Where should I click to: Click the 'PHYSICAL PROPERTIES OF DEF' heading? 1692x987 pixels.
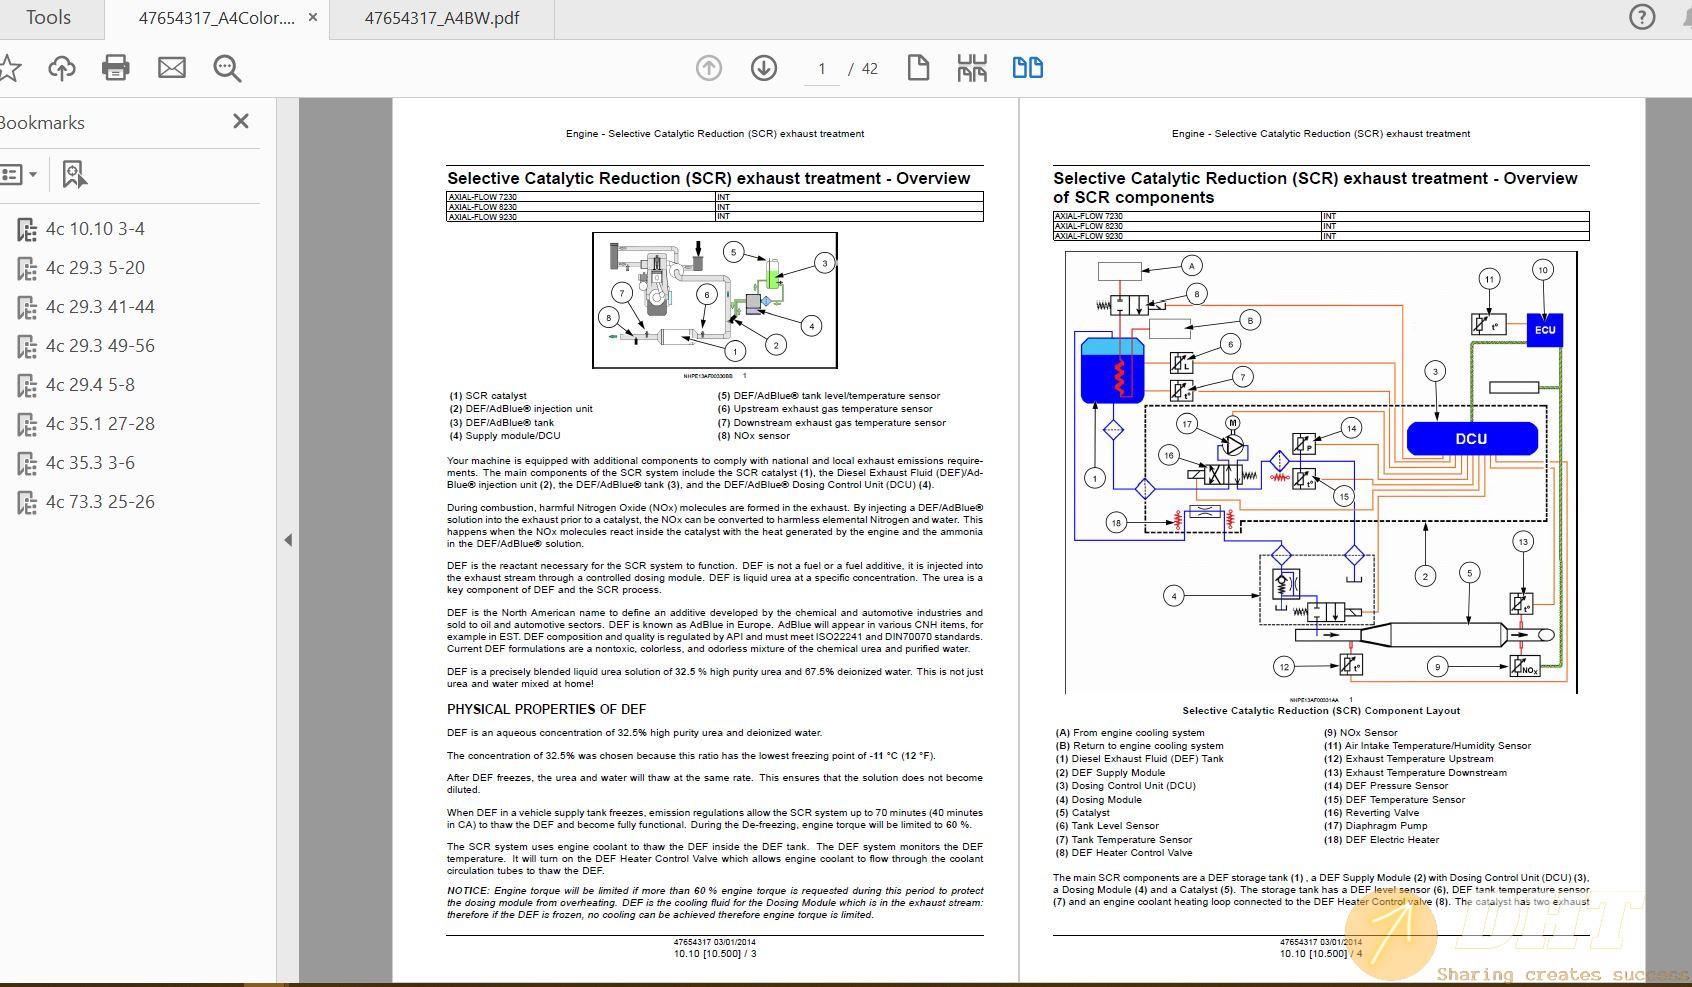tap(546, 709)
